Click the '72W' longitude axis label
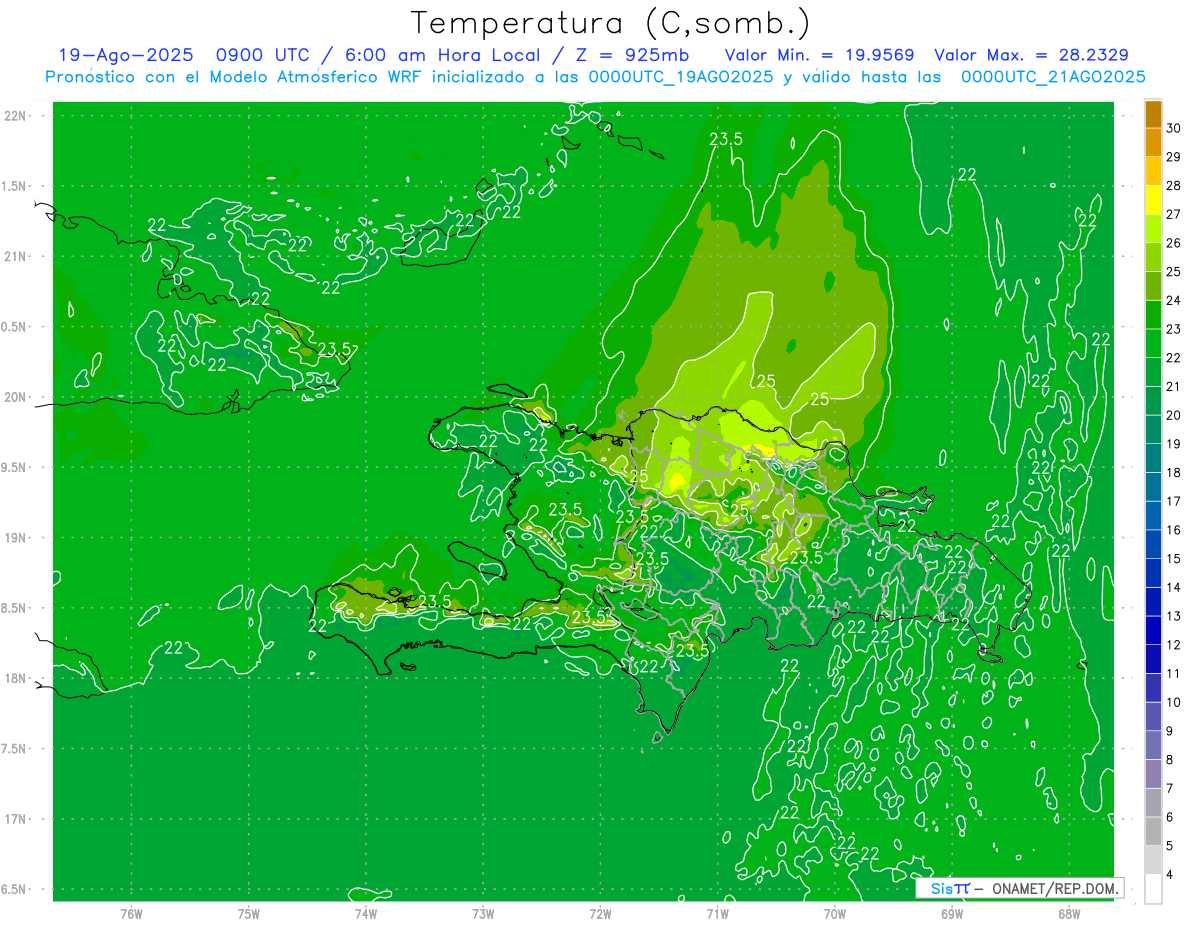Screen dimensions: 1200x927 coord(600,913)
